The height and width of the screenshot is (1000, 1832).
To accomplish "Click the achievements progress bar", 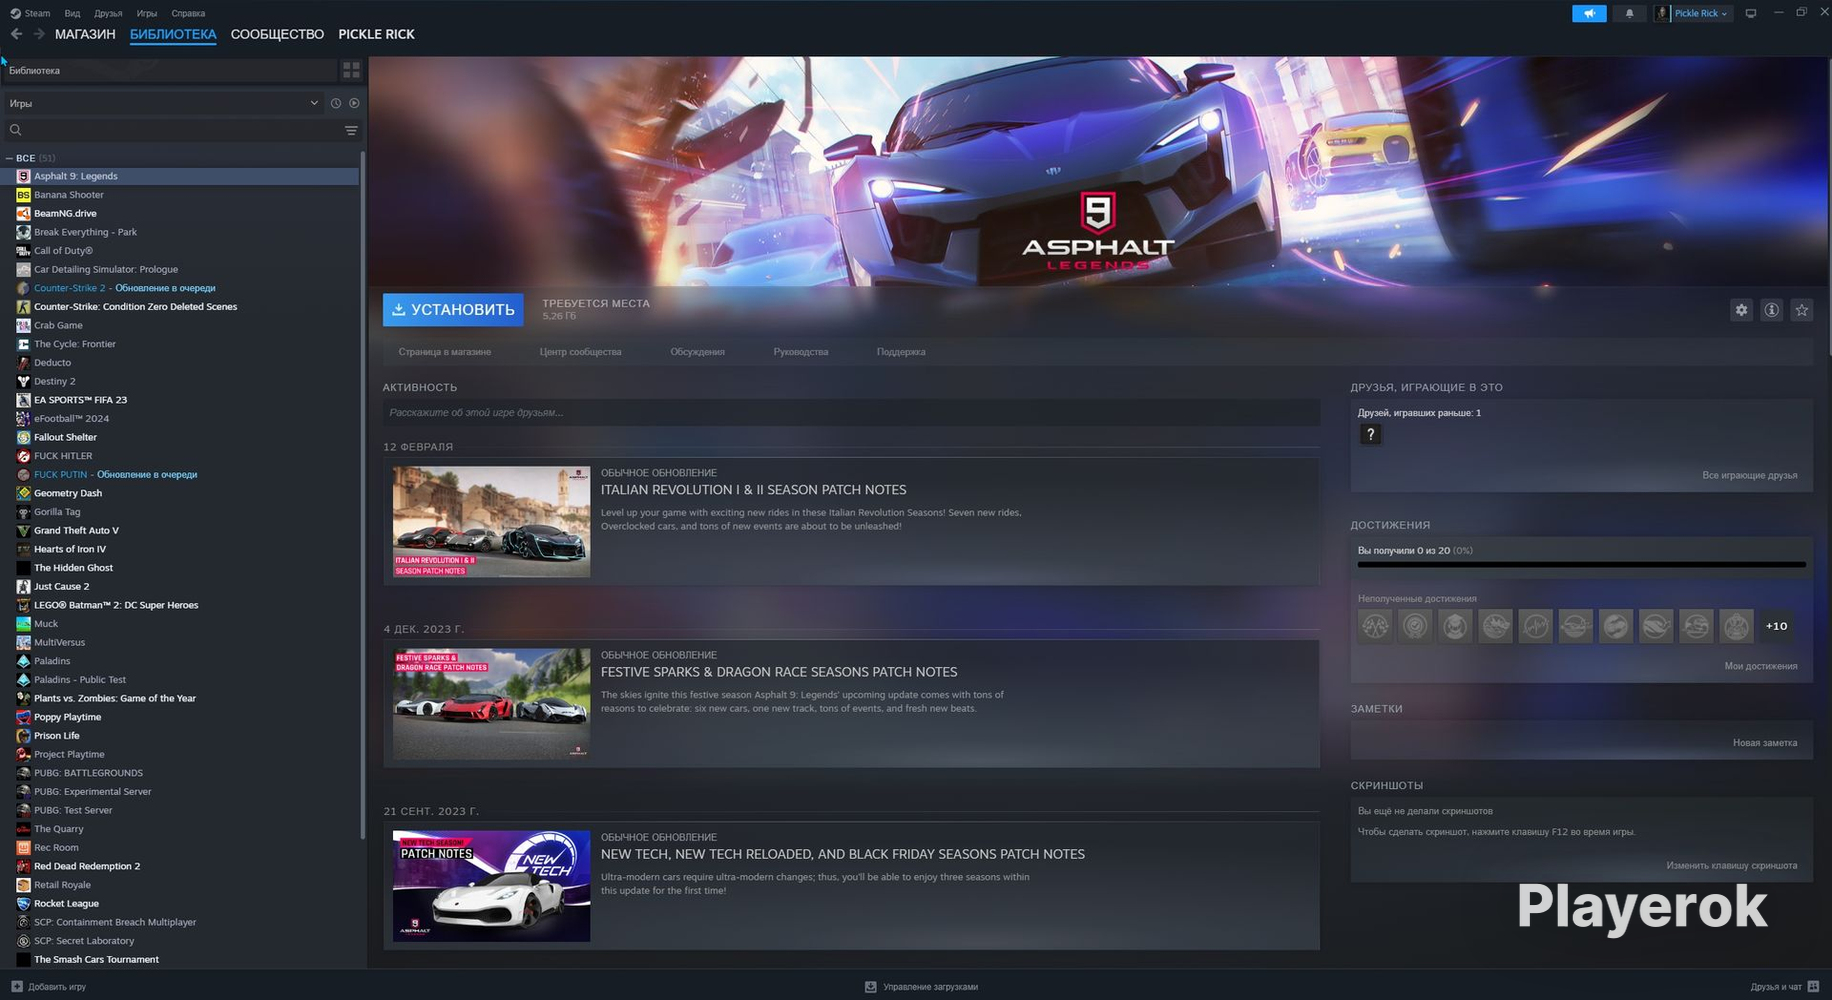I will [x=1581, y=565].
